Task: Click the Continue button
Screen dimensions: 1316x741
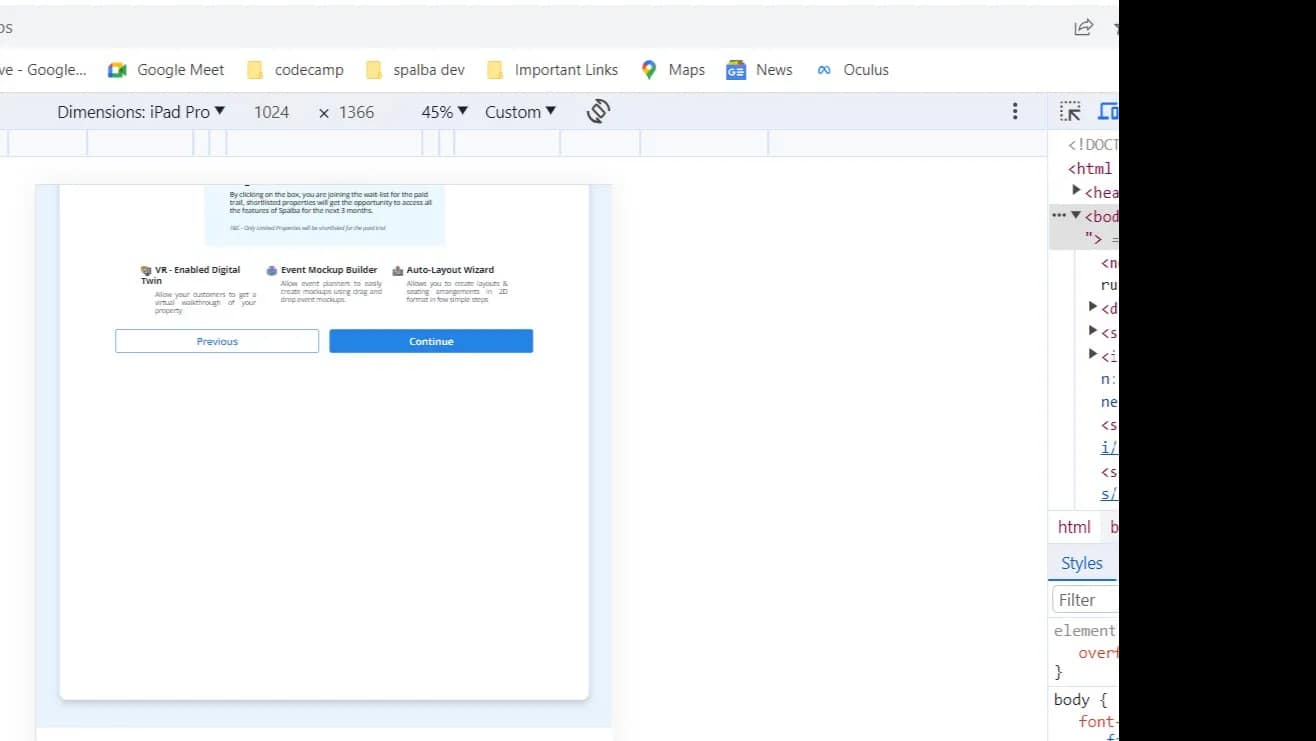Action: tap(431, 341)
